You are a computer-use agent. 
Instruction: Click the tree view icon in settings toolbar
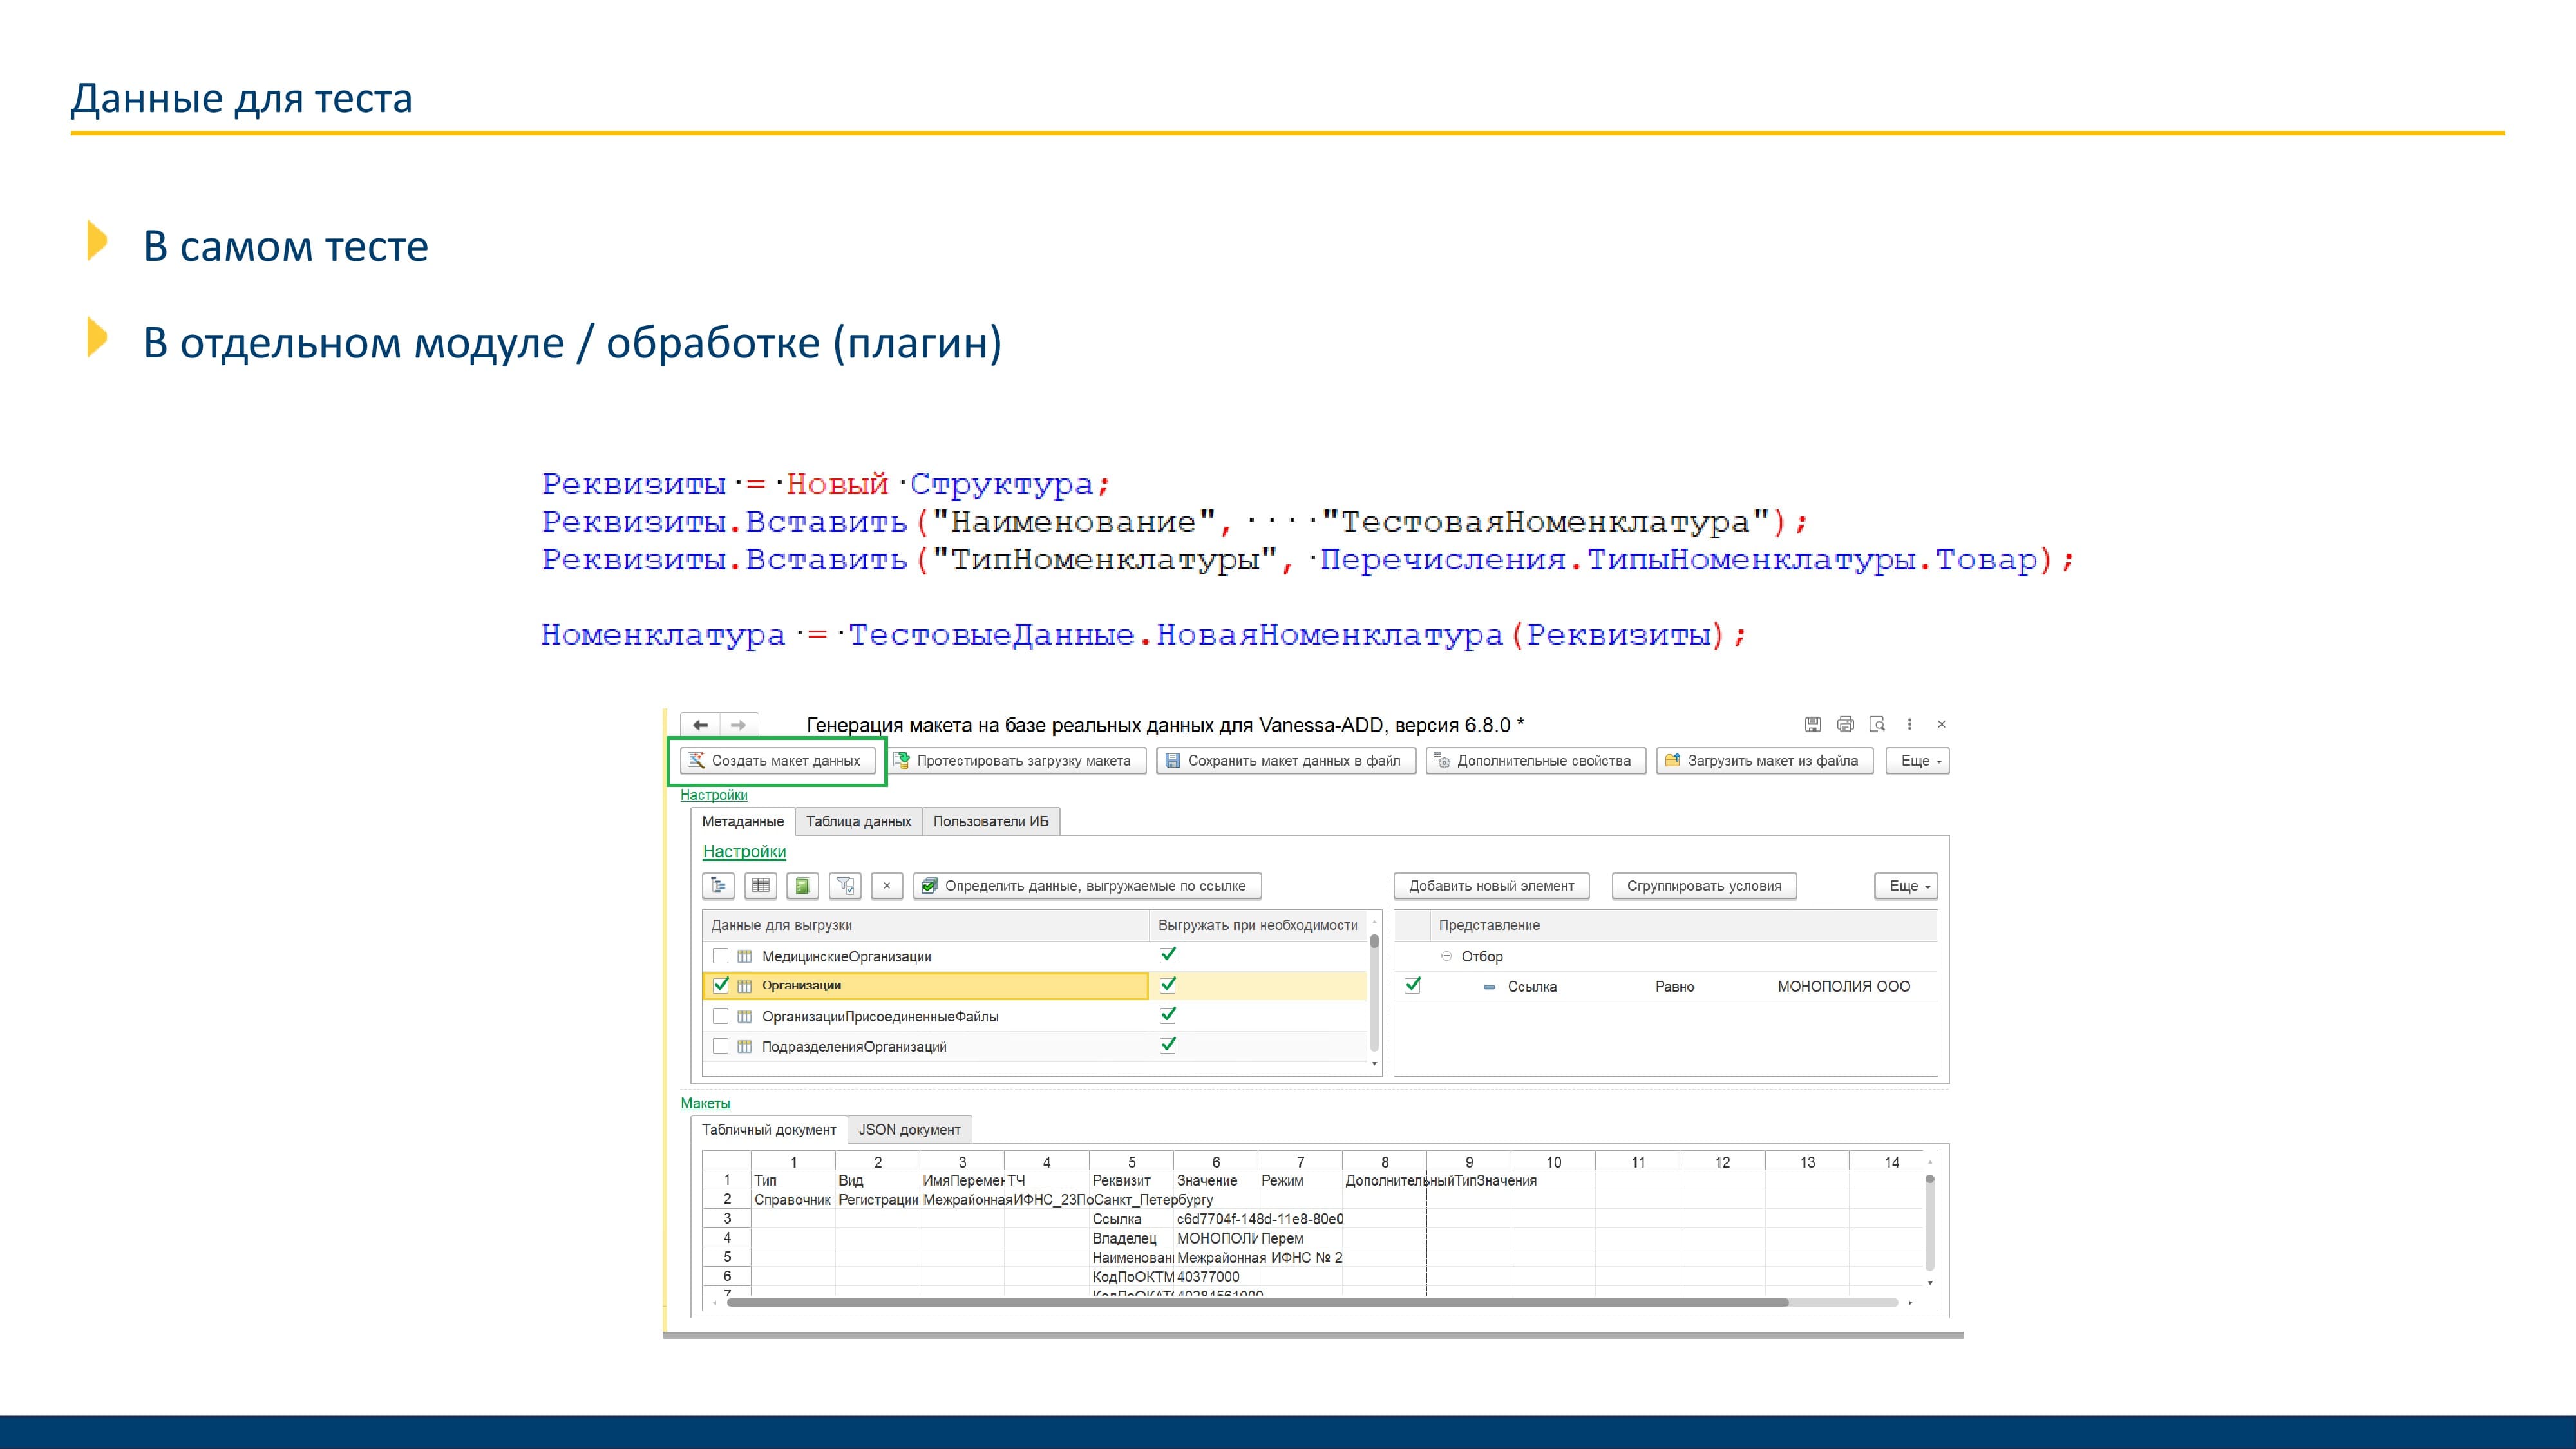(x=718, y=886)
